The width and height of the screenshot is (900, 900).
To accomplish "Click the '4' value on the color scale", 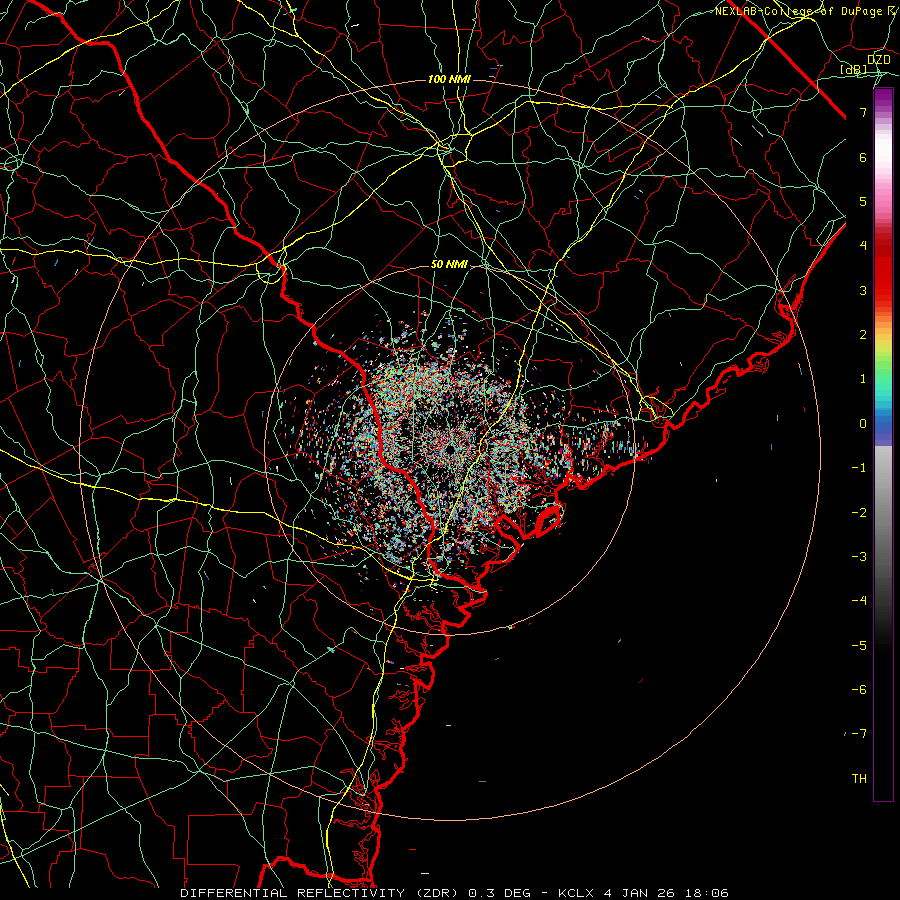I will (x=863, y=246).
